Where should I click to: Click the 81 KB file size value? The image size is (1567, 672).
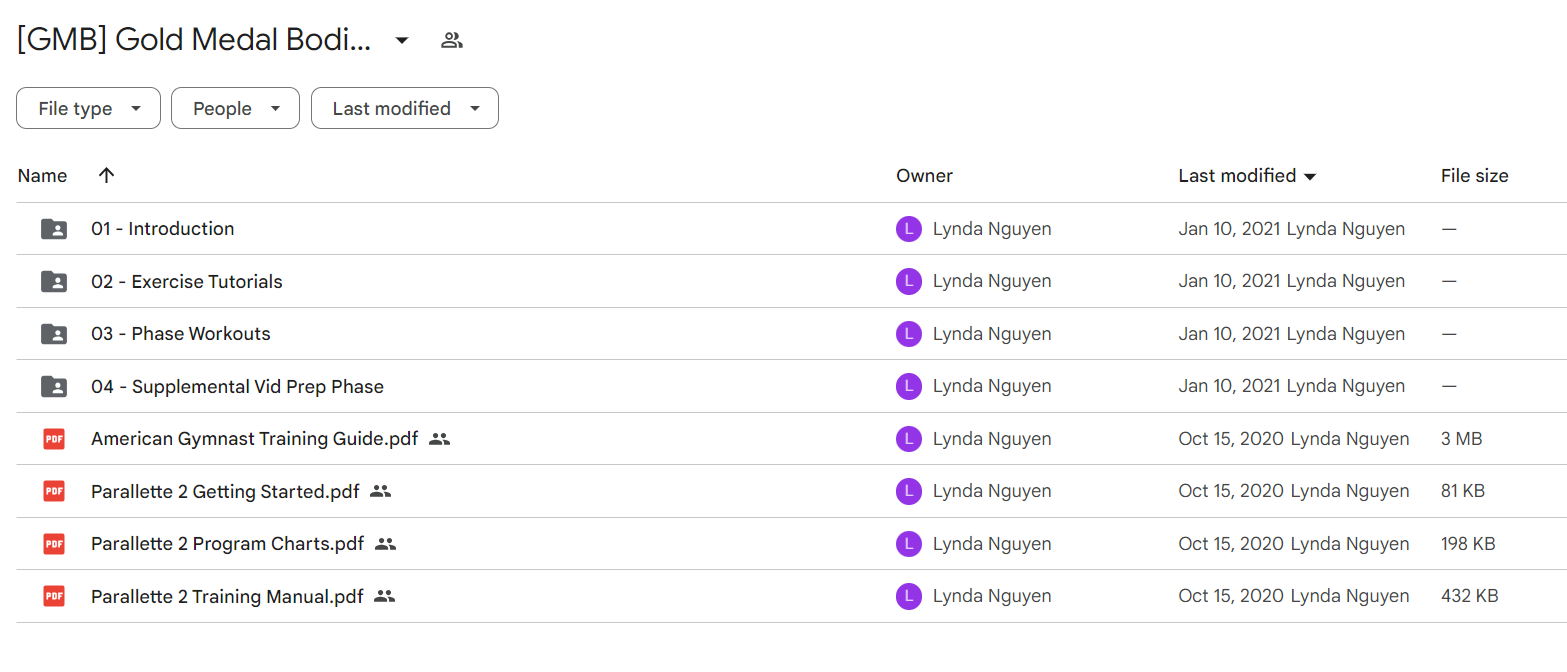1463,491
